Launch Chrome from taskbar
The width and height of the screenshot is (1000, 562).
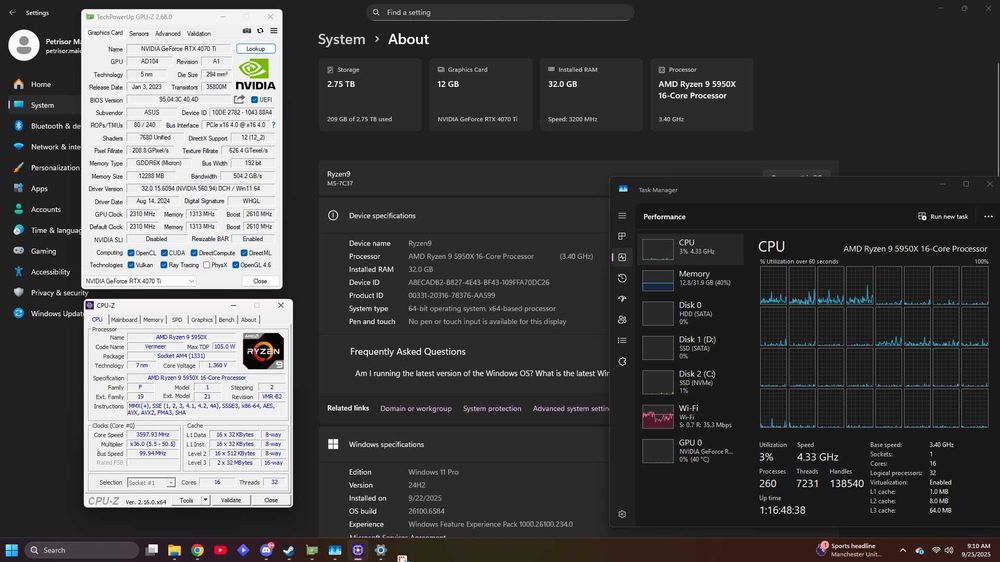(x=197, y=550)
